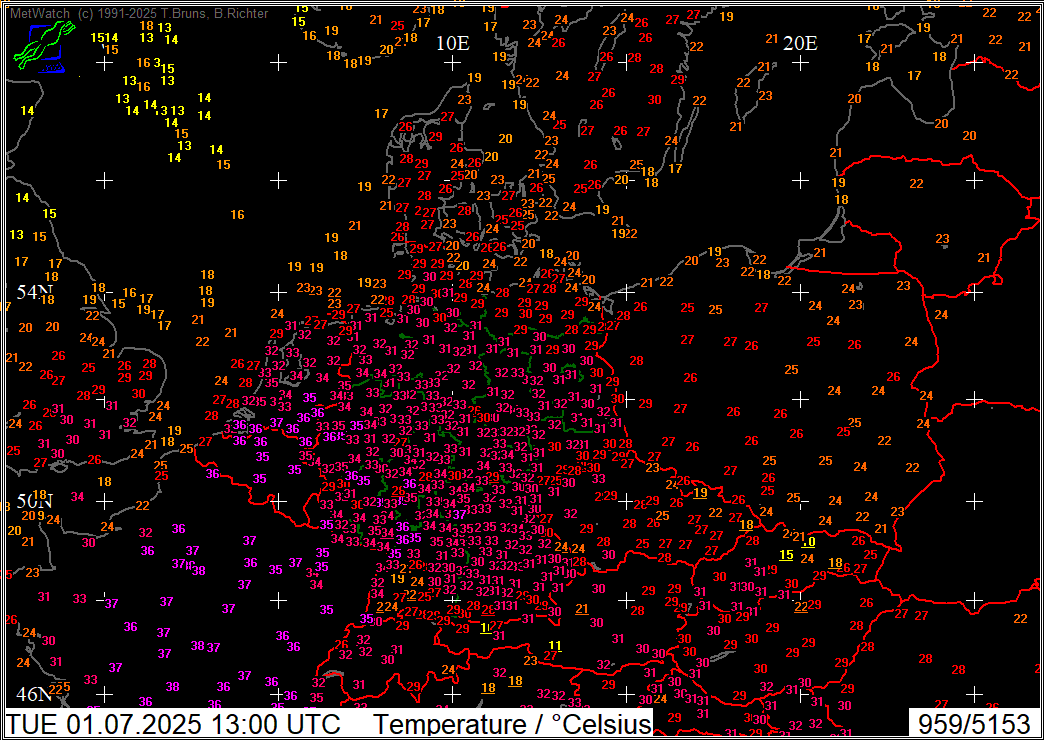Viewport: 1044px width, 740px height.
Task: Click the underlined yellow 11 station value
Action: 555,645
